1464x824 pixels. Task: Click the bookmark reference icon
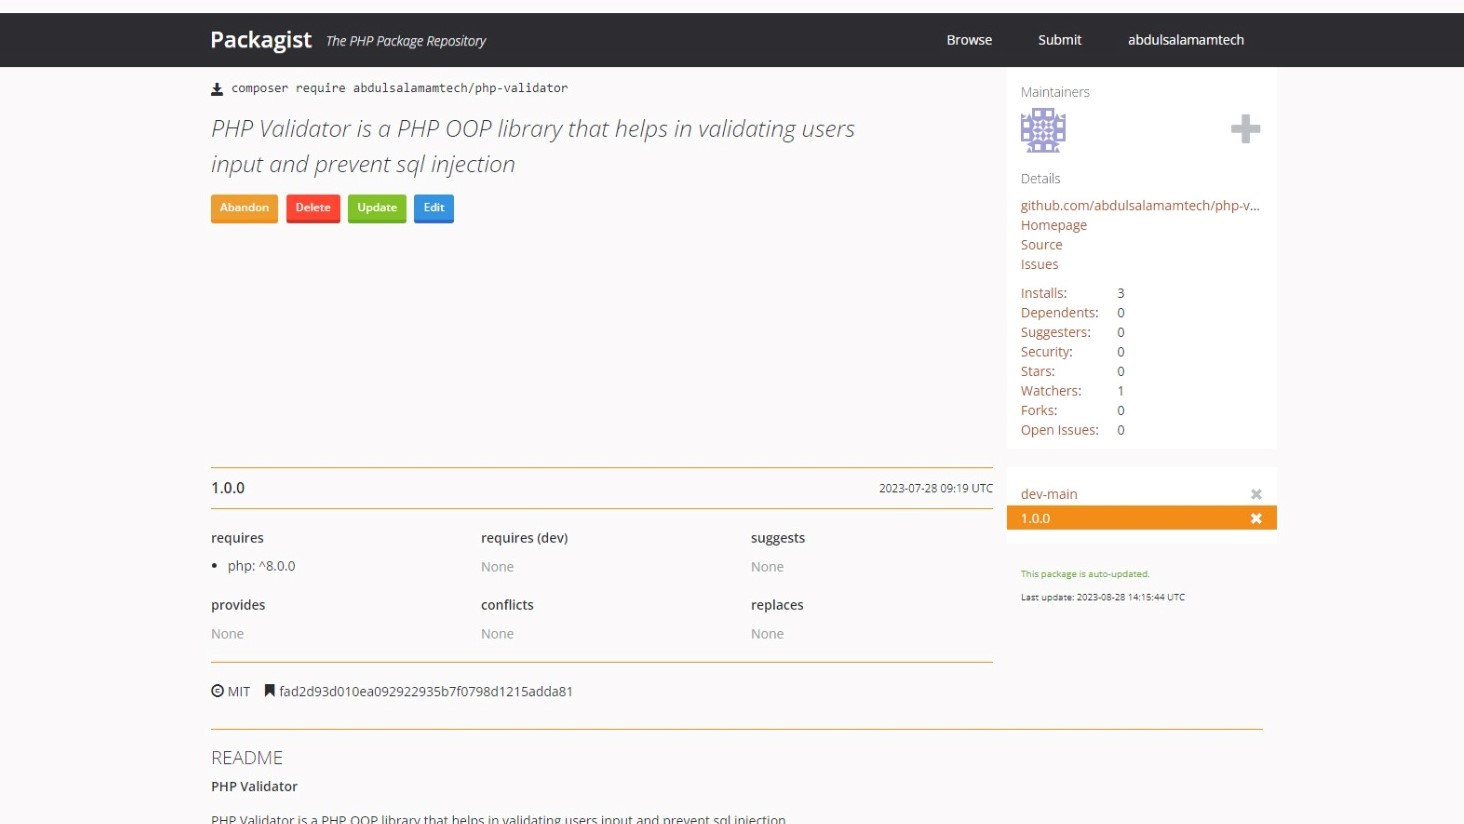coord(269,691)
